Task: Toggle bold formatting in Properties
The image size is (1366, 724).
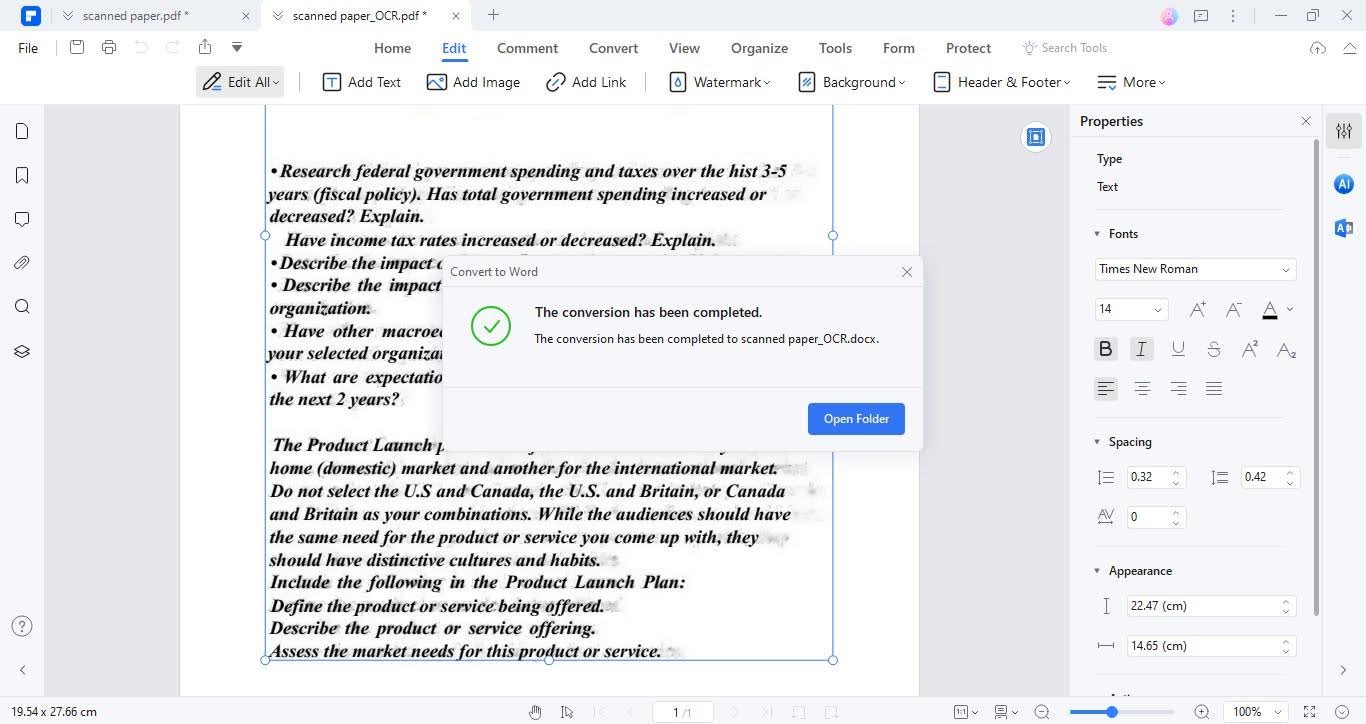Action: coord(1105,348)
